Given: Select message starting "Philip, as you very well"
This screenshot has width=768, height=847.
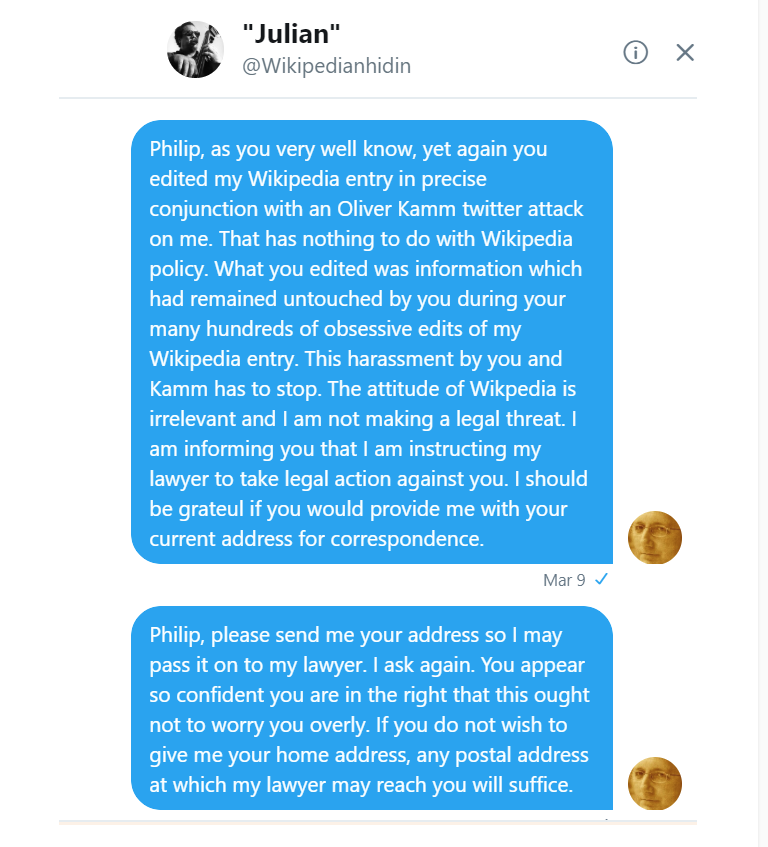Looking at the screenshot, I should point(372,342).
